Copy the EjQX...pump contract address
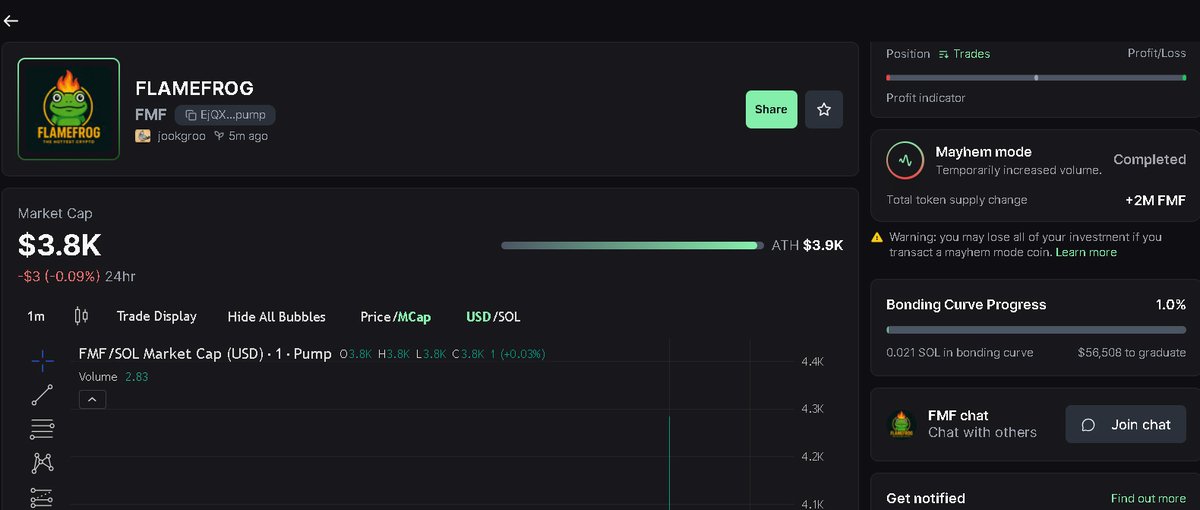Image resolution: width=1200 pixels, height=510 pixels. click(225, 115)
